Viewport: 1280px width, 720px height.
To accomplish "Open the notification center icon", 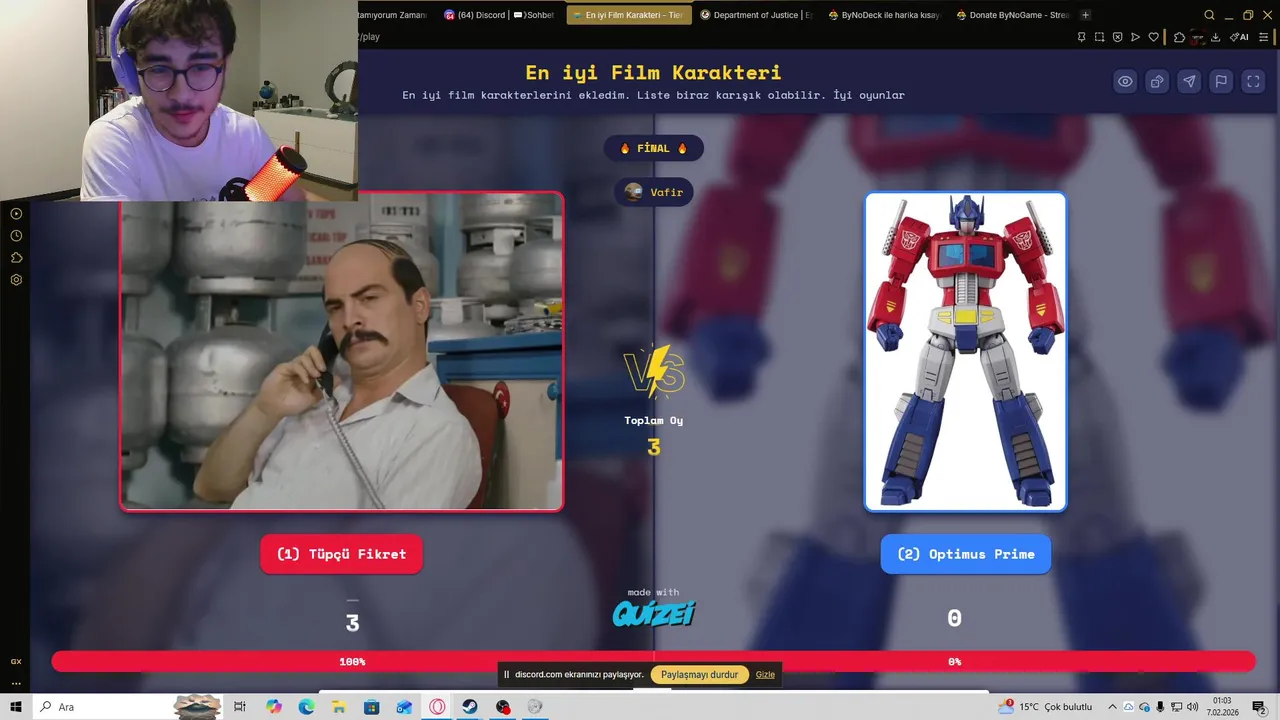I will pyautogui.click(x=1259, y=707).
